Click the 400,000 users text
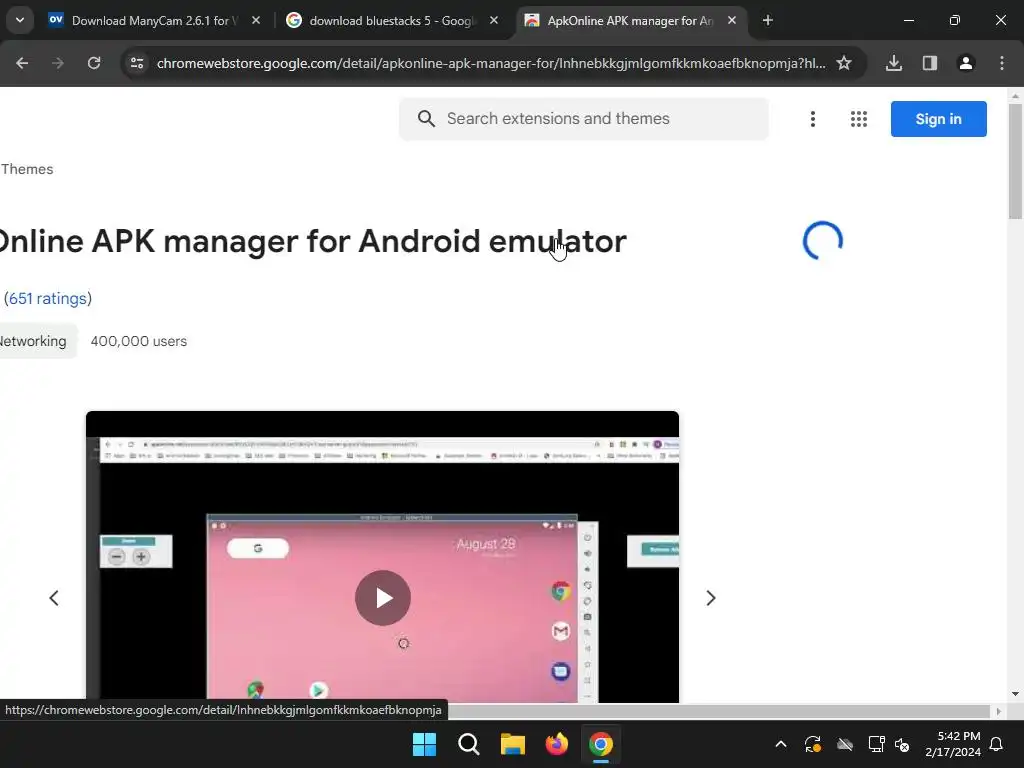This screenshot has width=1024, height=768. (x=138, y=341)
